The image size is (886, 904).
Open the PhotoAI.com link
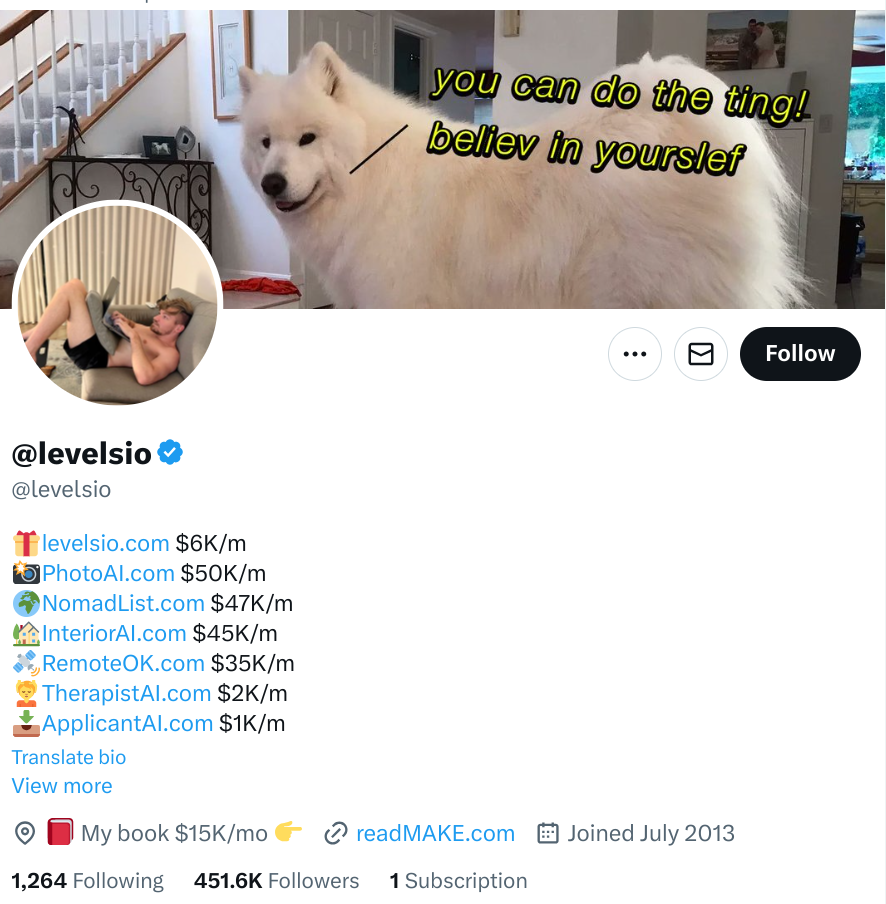pos(108,574)
